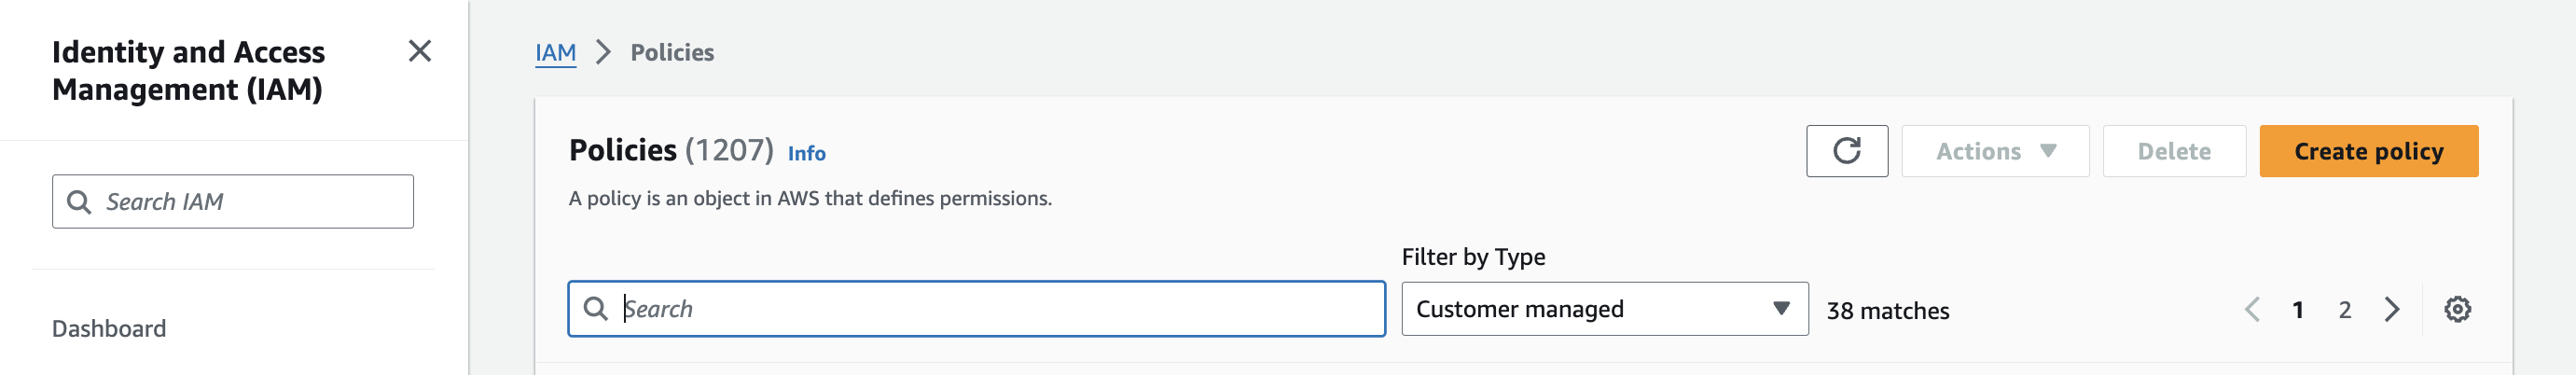This screenshot has width=2576, height=375.
Task: Open table preferences gear icon
Action: tap(2457, 309)
